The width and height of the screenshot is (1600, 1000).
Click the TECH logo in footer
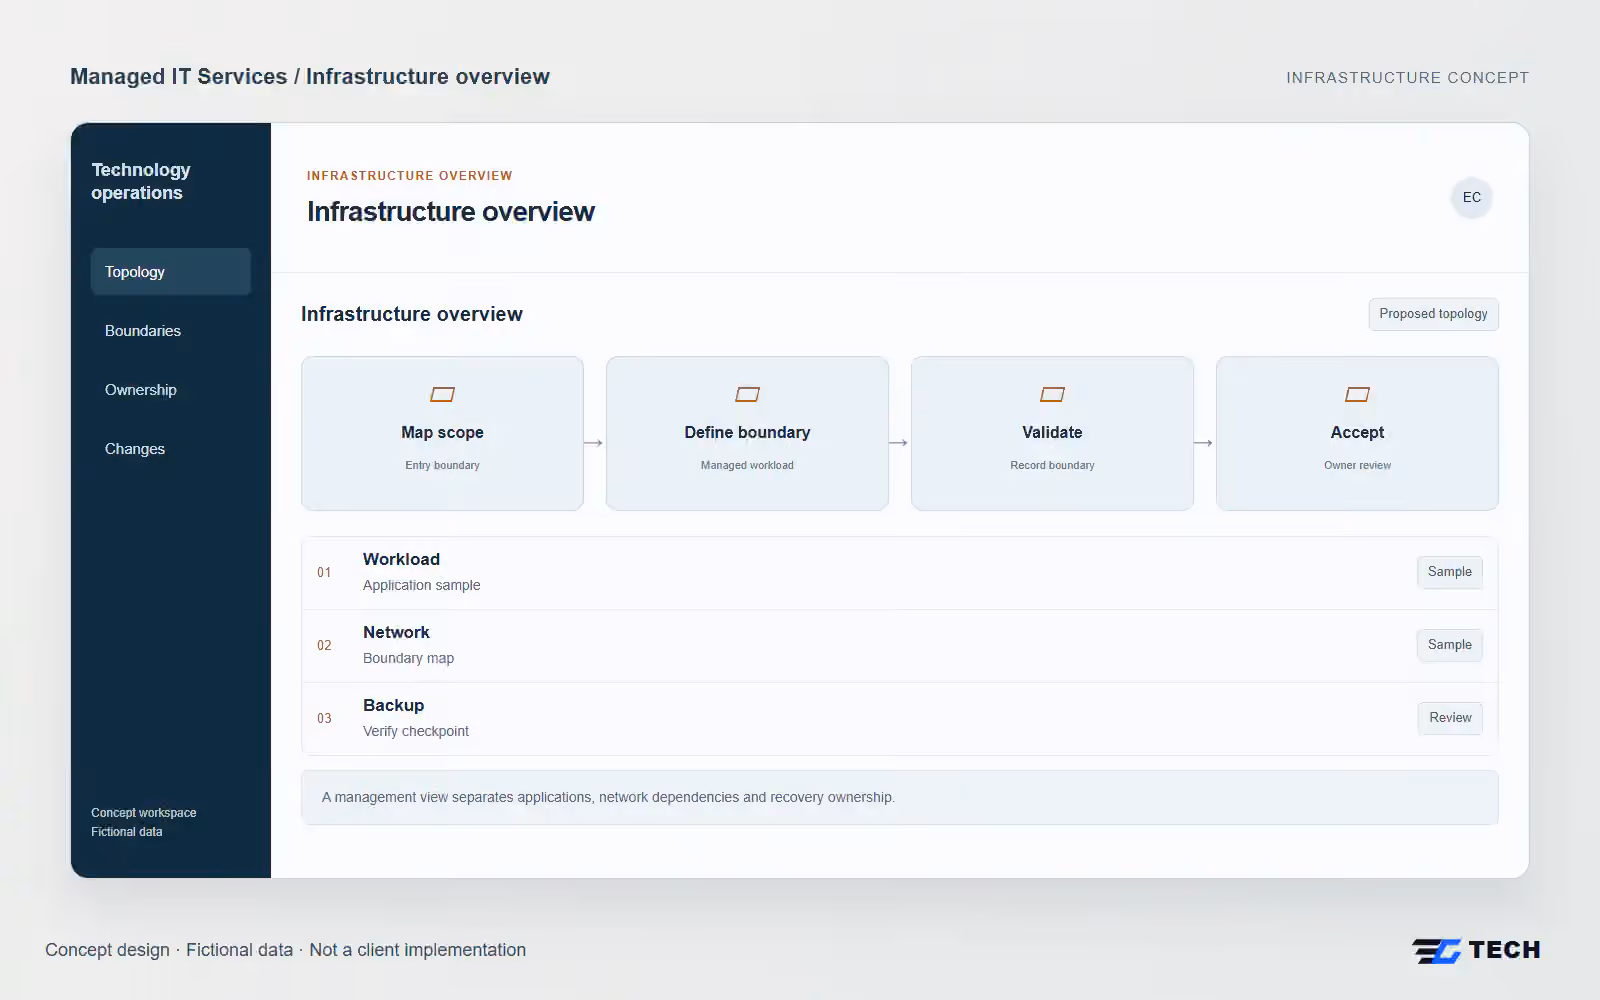pyautogui.click(x=1476, y=950)
